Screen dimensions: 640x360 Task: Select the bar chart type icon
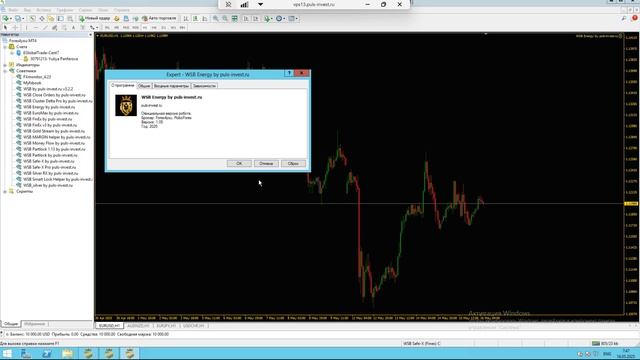tap(186, 18)
